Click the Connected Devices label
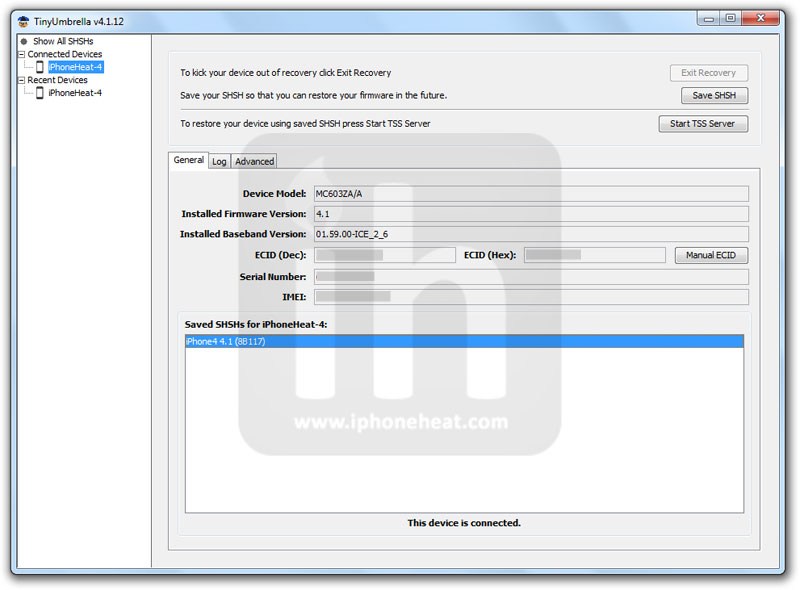The height and width of the screenshot is (590, 800). click(65, 54)
